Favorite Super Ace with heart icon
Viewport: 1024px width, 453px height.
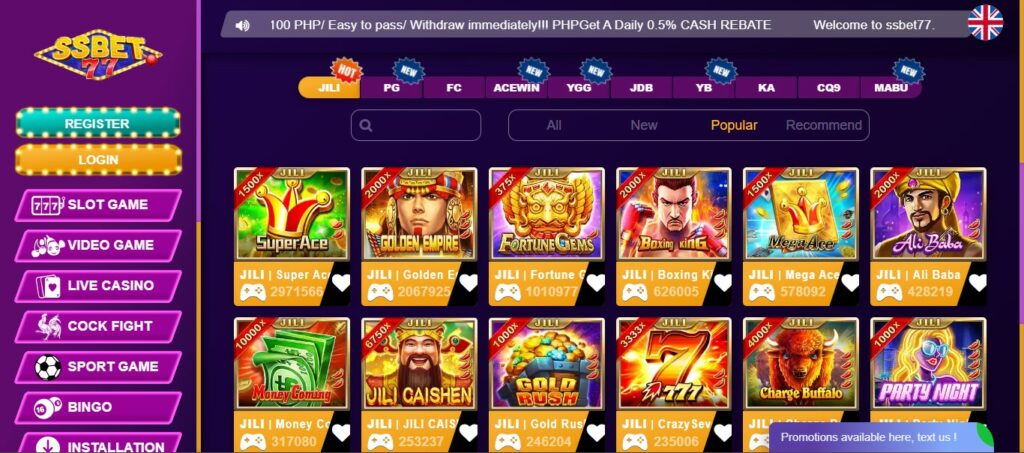pyautogui.click(x=341, y=283)
